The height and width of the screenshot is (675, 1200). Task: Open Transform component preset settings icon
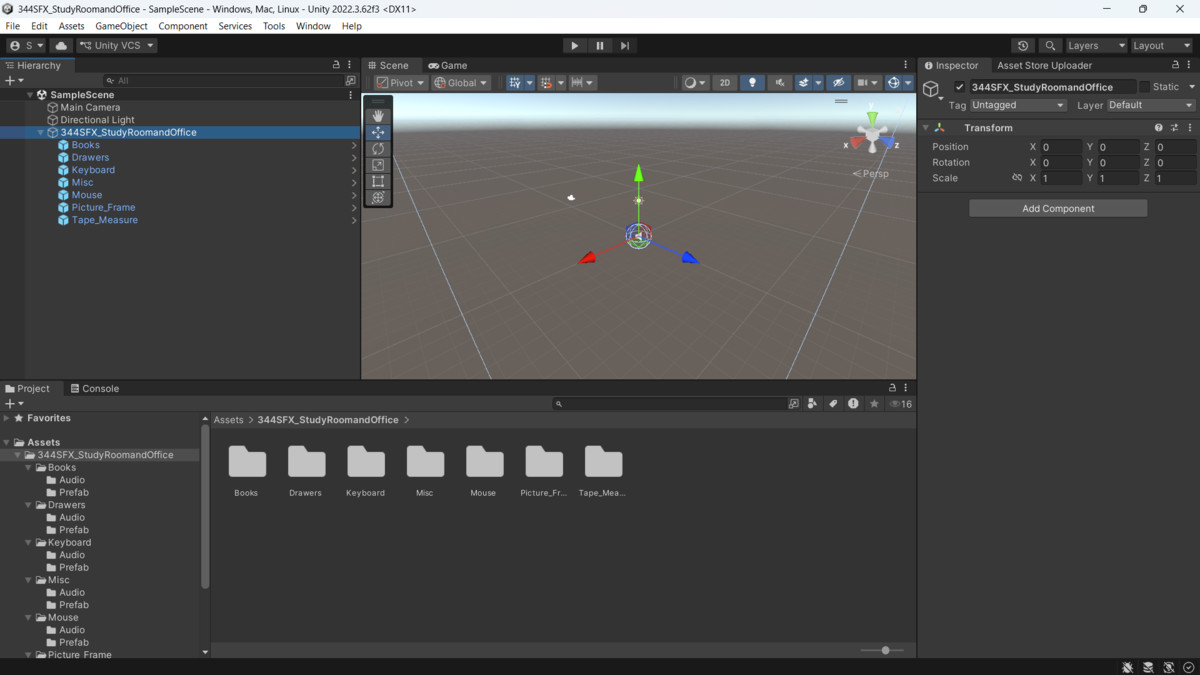1174,128
